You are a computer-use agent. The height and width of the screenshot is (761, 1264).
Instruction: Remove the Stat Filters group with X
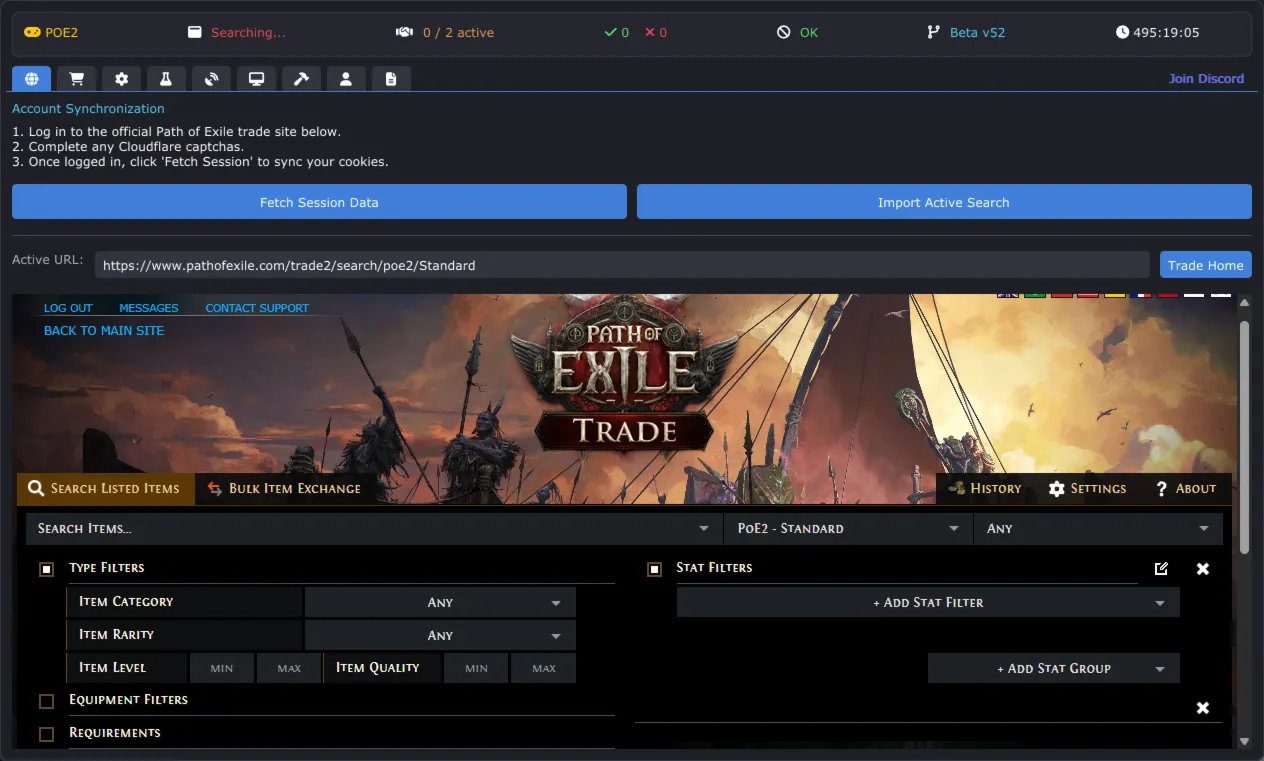click(1203, 568)
